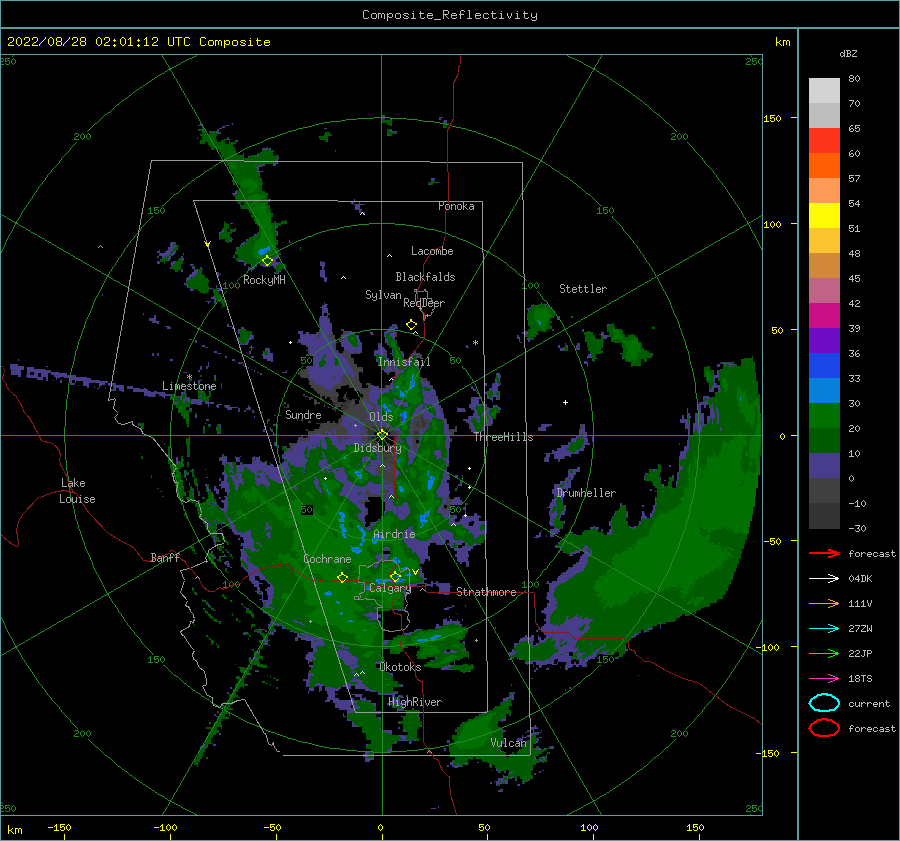Click the cyan 27ZW arrow icon
Viewport: 900px width, 841px height.
(x=824, y=628)
